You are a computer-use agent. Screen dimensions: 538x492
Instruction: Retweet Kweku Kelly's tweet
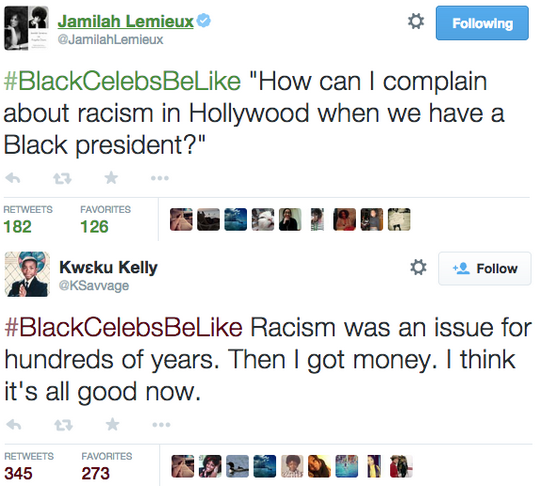[x=63, y=425]
